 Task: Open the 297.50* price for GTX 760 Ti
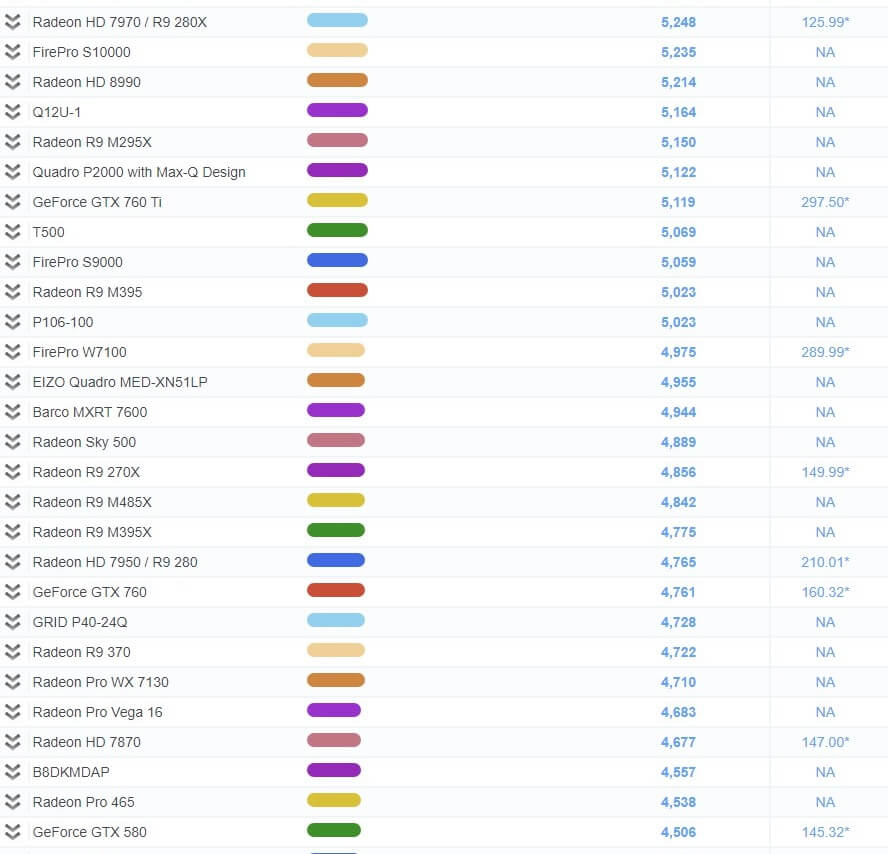pos(825,203)
